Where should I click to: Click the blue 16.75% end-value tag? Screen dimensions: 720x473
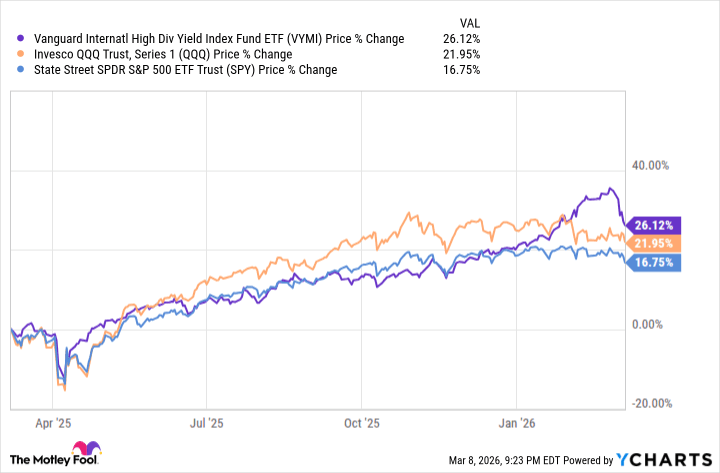tap(652, 262)
